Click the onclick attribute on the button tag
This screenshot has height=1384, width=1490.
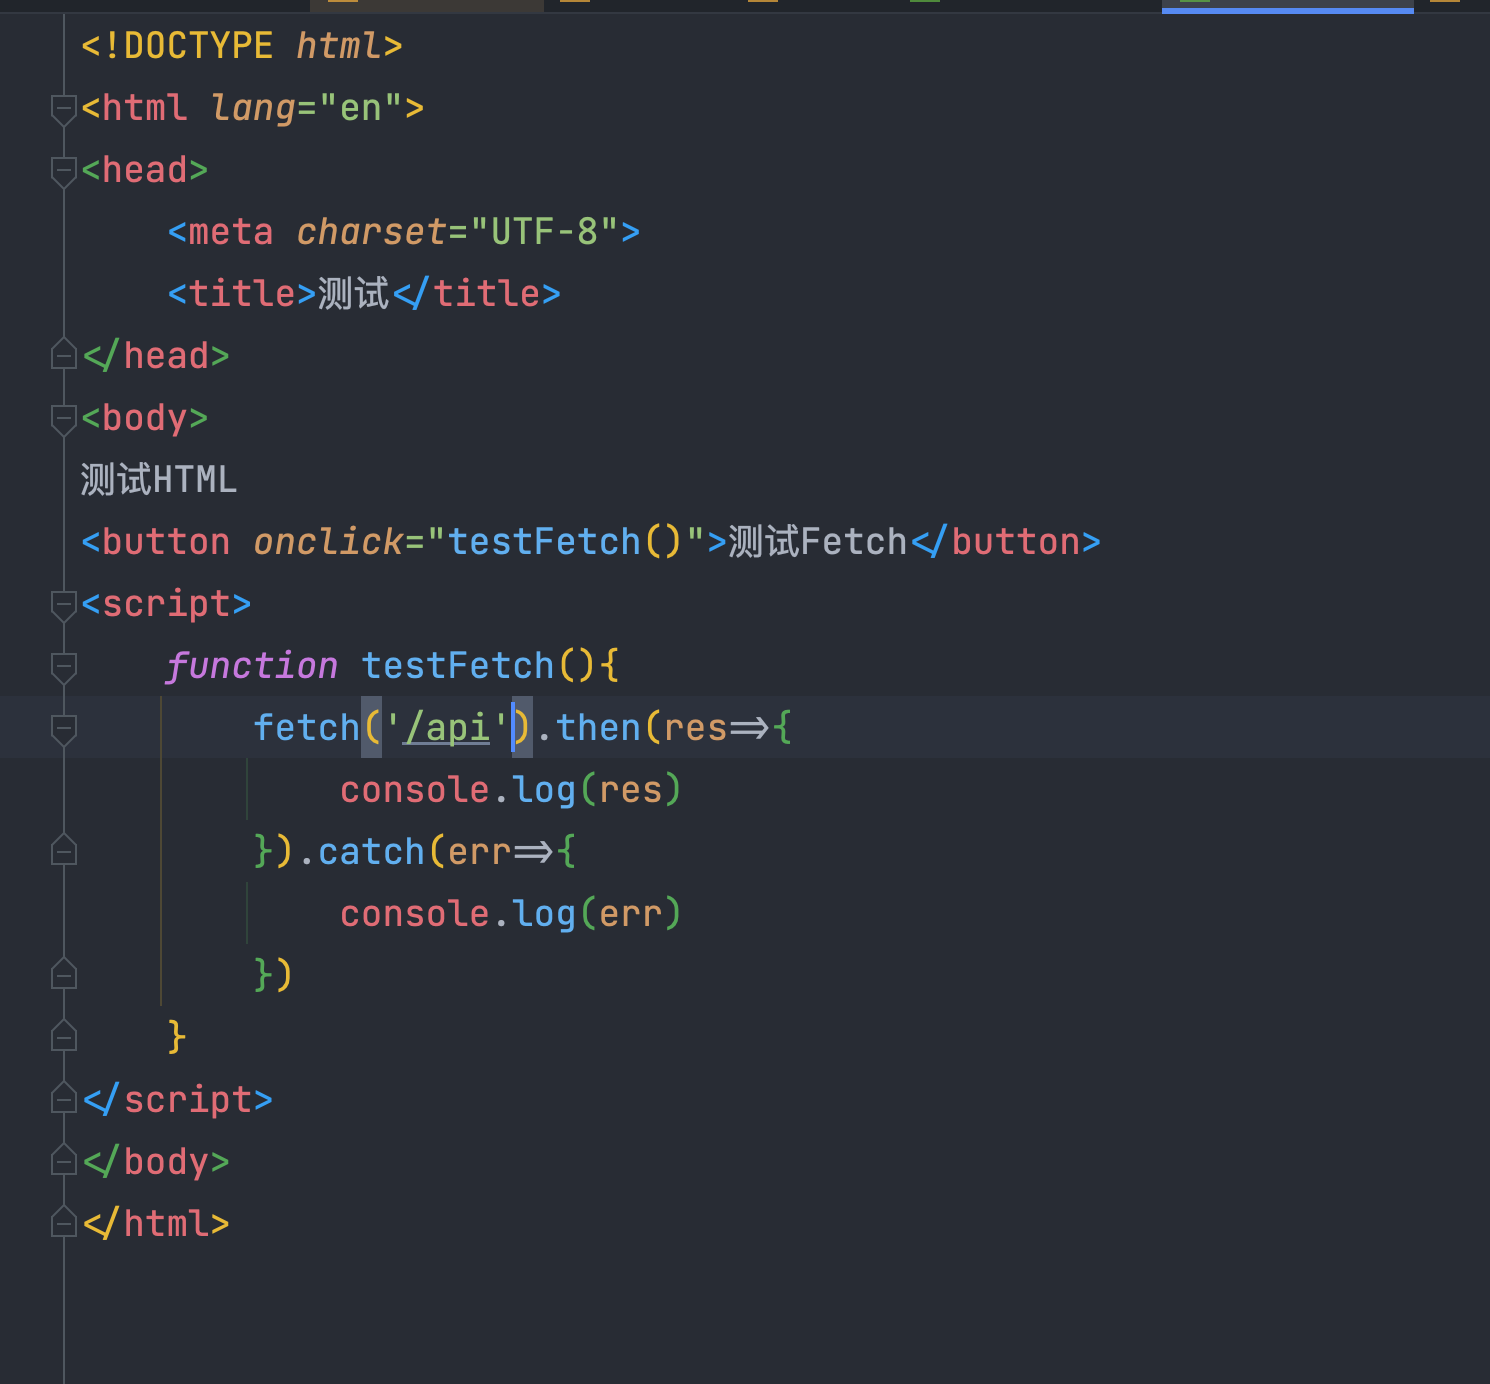click(x=327, y=542)
